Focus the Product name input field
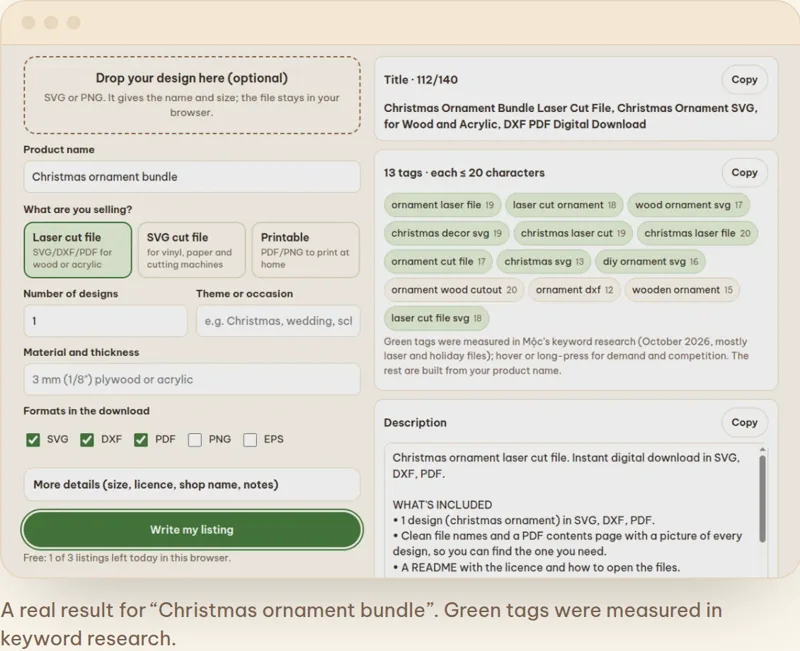800x651 pixels. point(192,177)
